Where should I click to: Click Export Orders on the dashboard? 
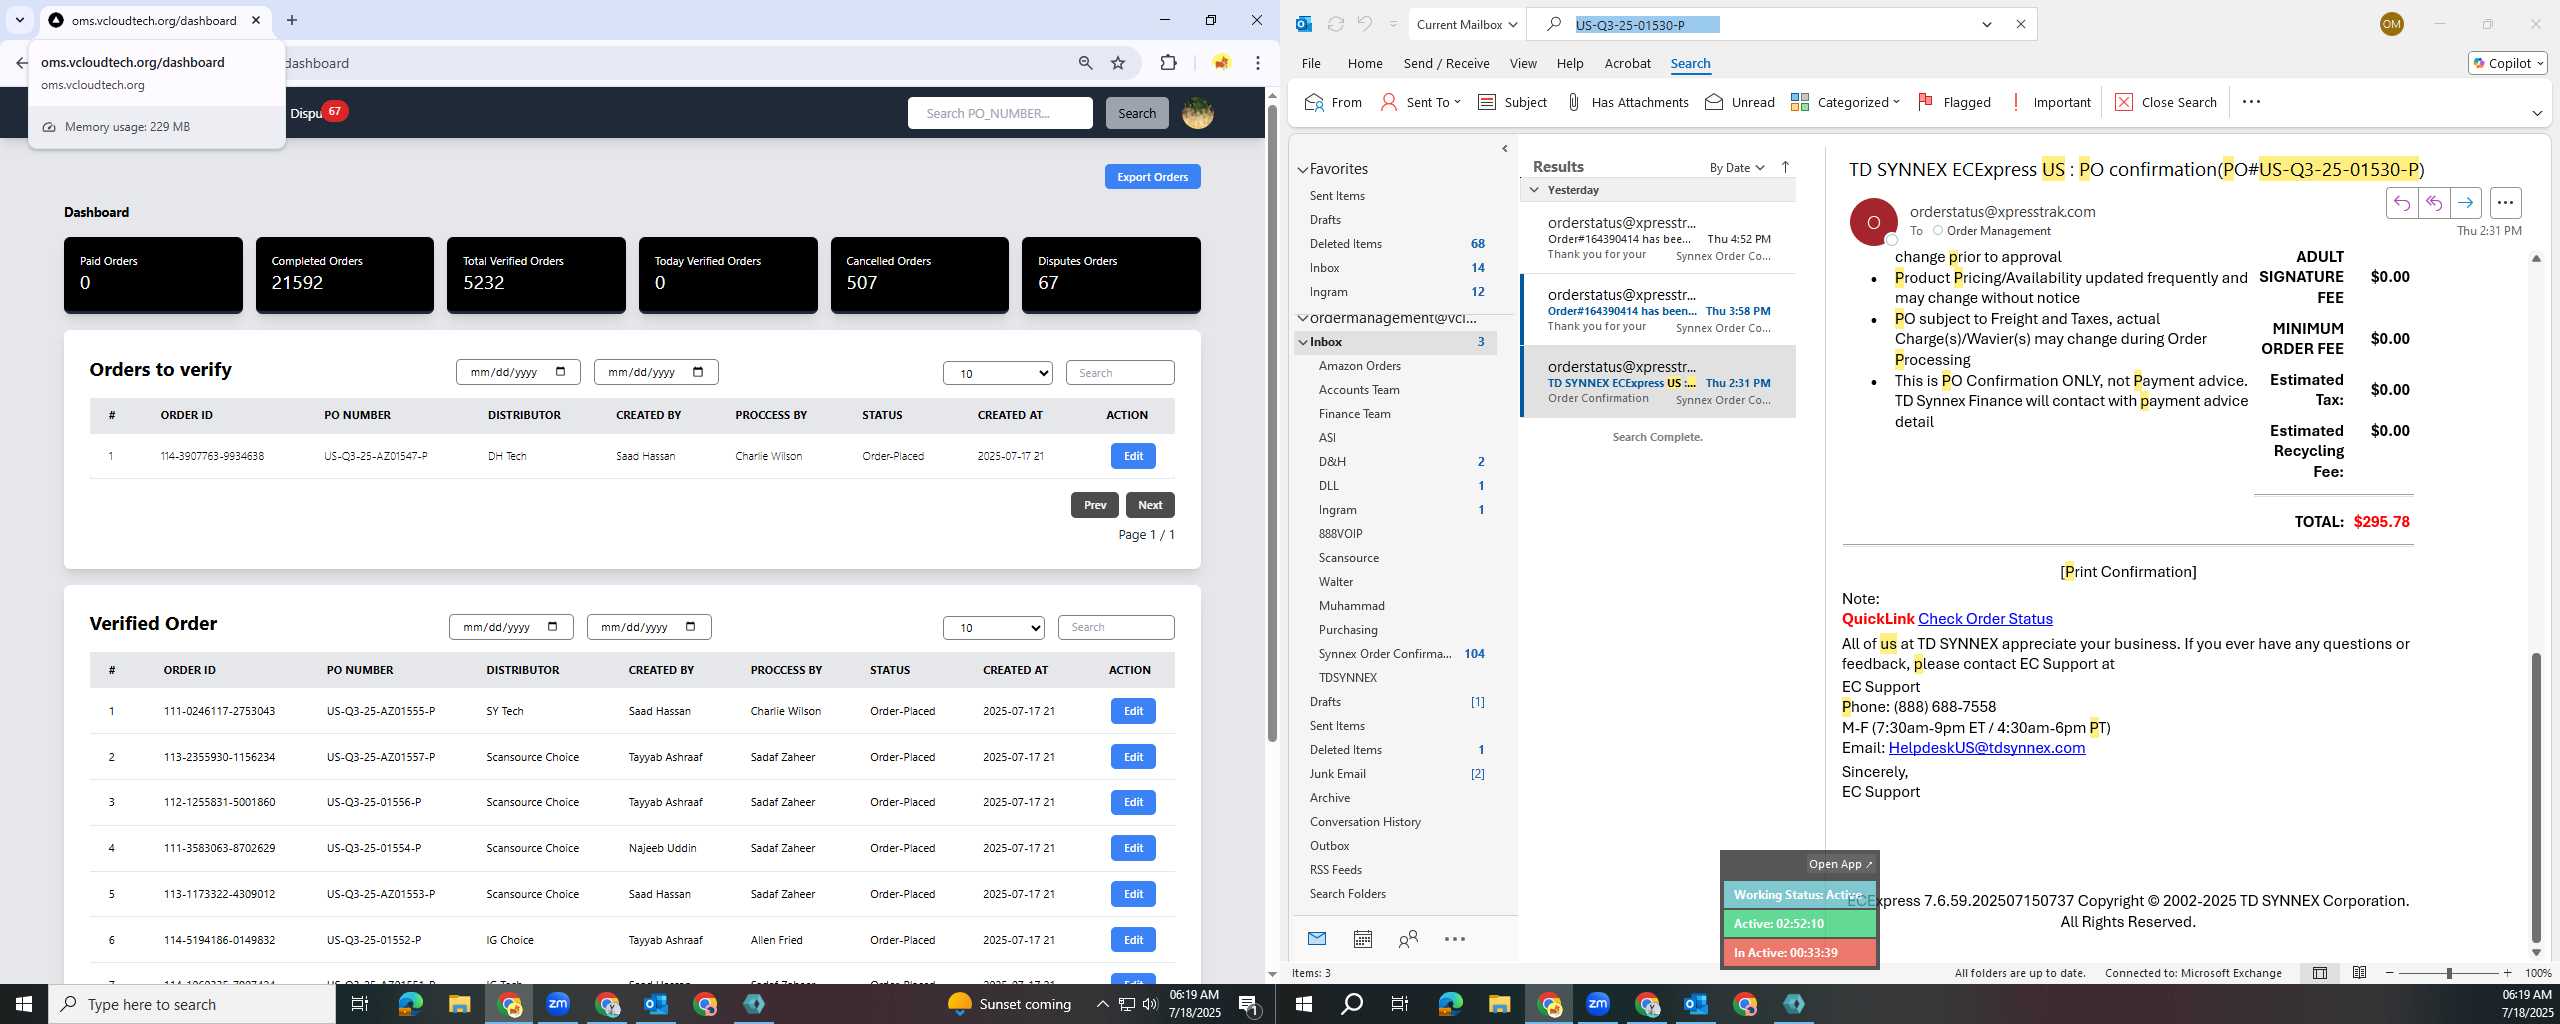tap(1152, 177)
